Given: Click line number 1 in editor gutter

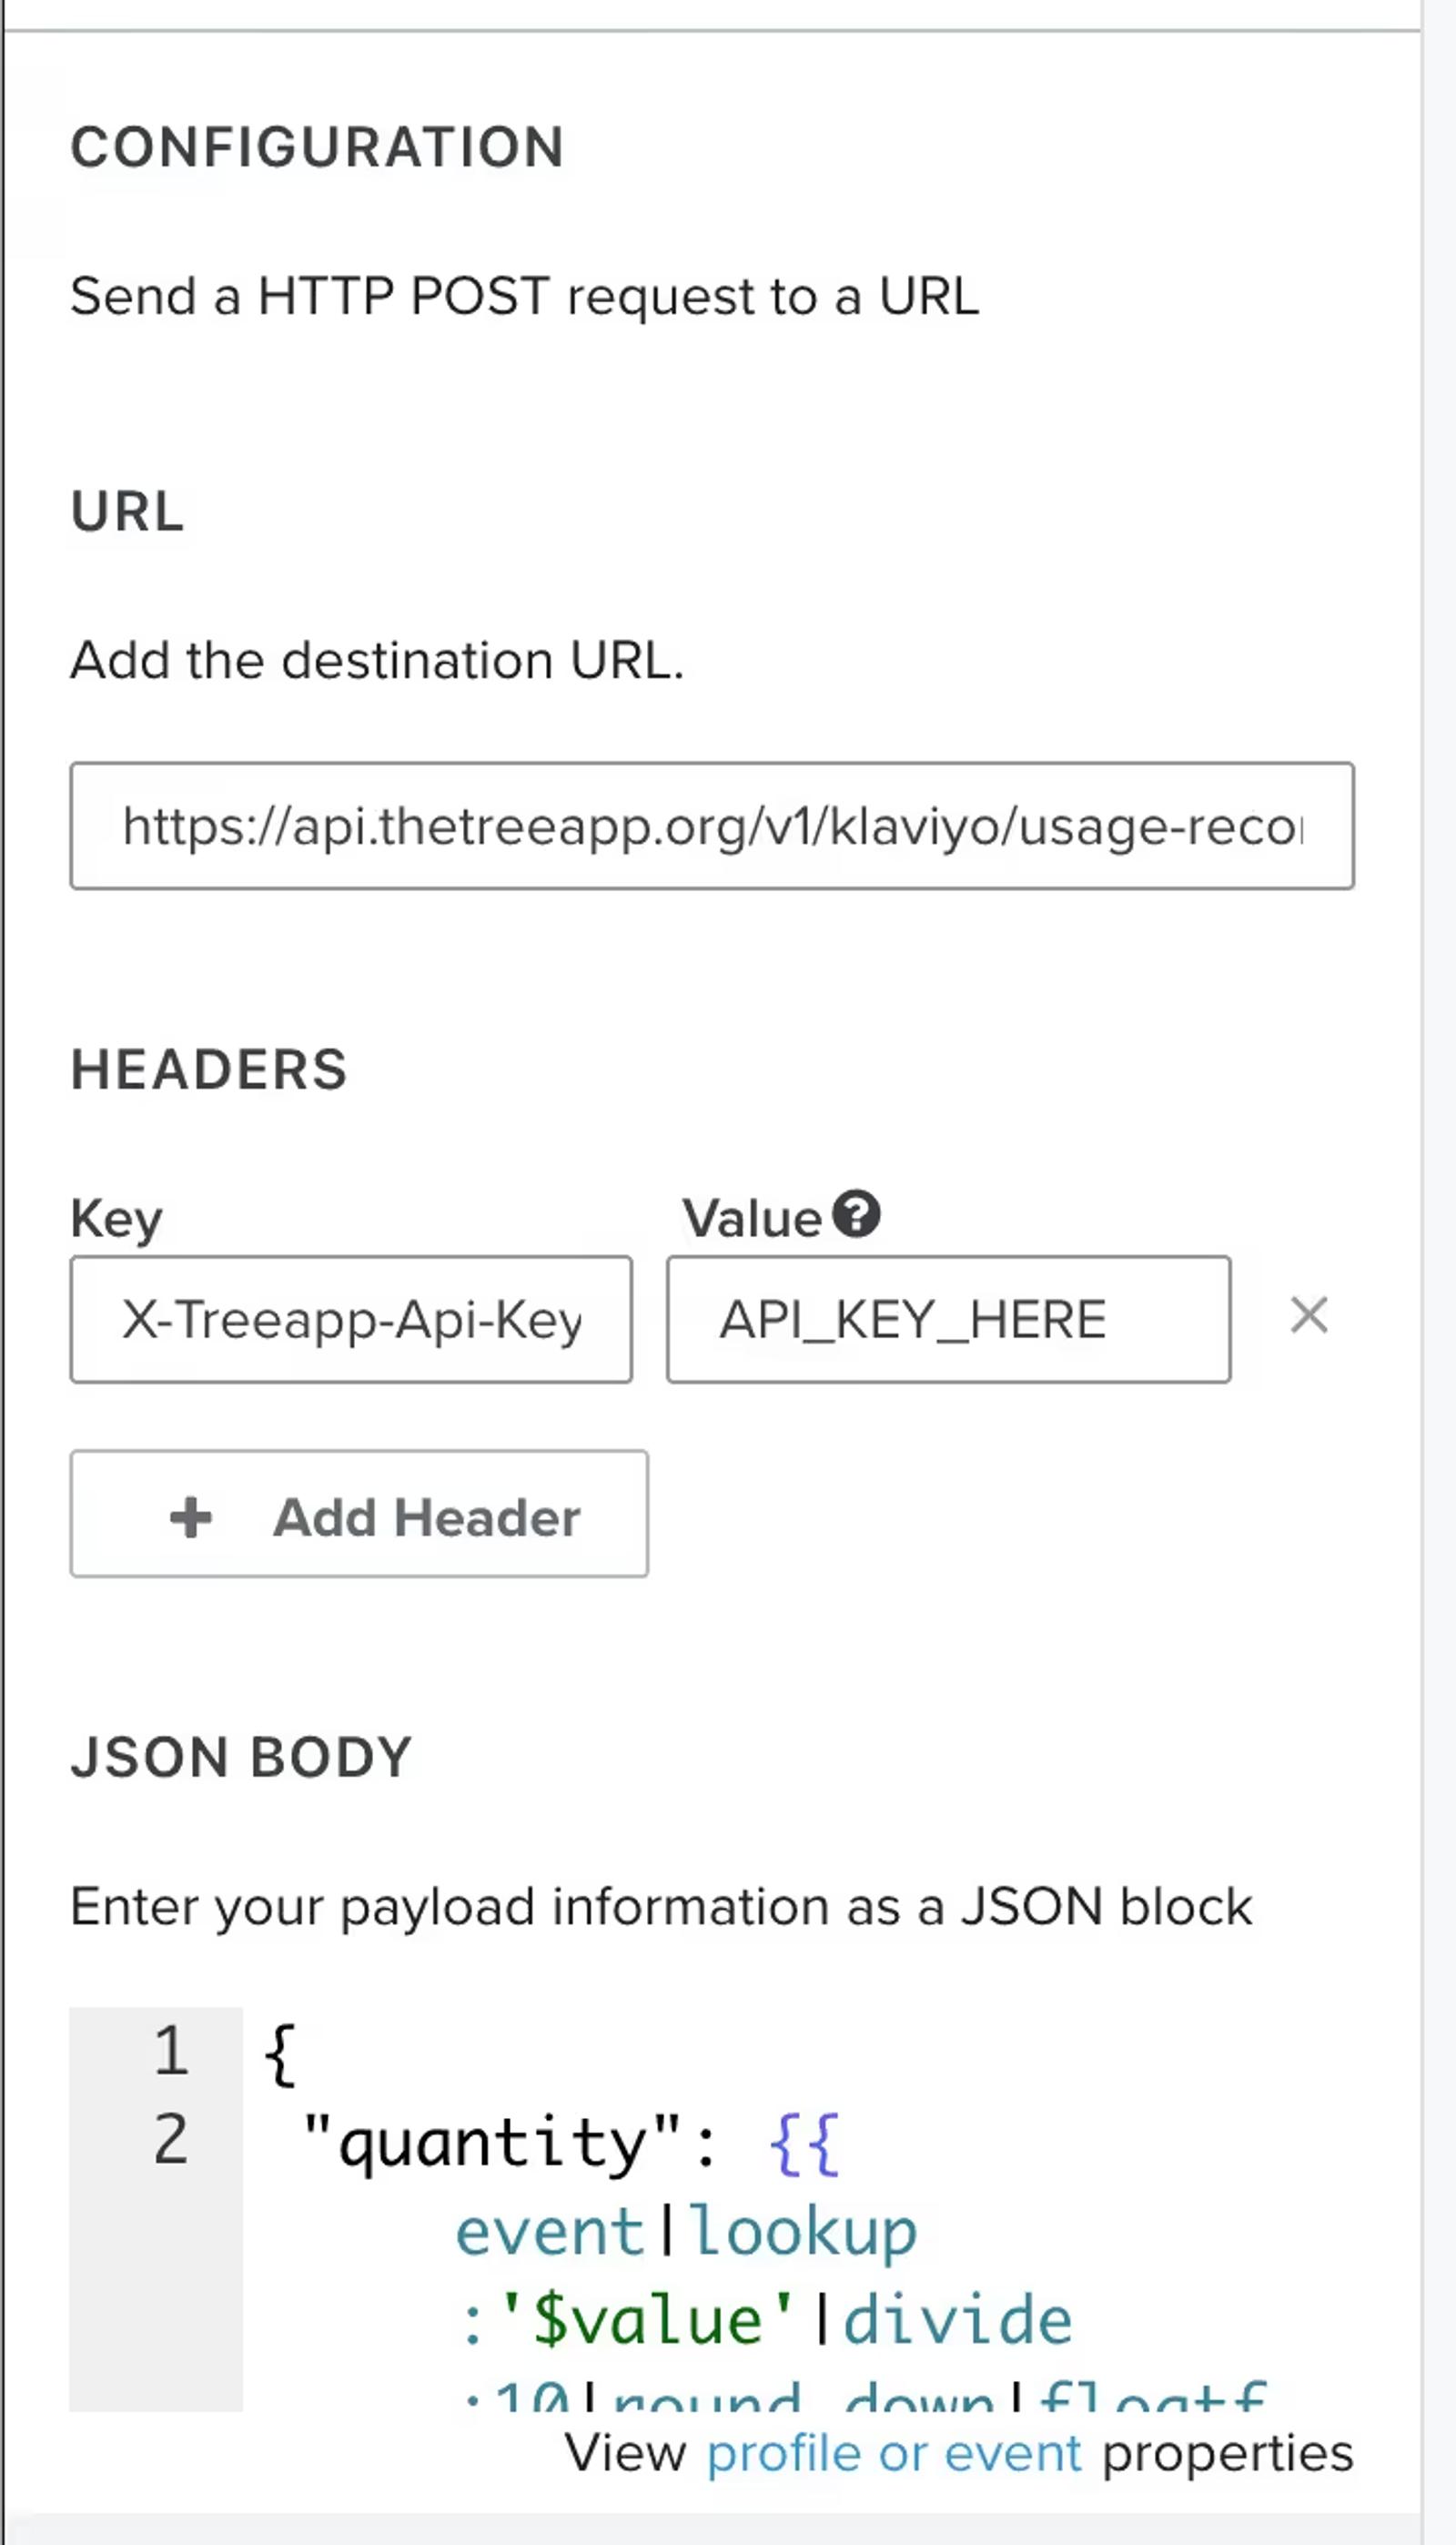Looking at the screenshot, I should tap(171, 2050).
